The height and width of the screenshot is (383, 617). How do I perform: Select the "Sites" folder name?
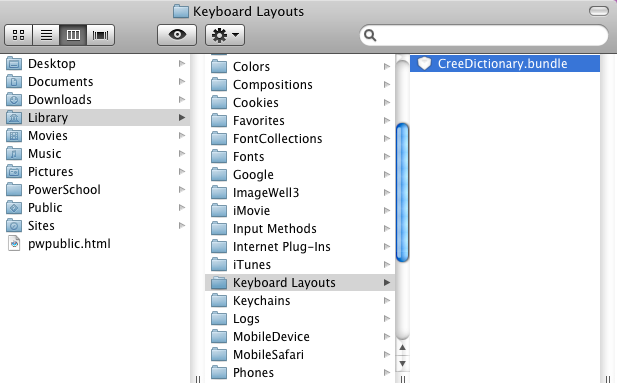click(x=41, y=226)
